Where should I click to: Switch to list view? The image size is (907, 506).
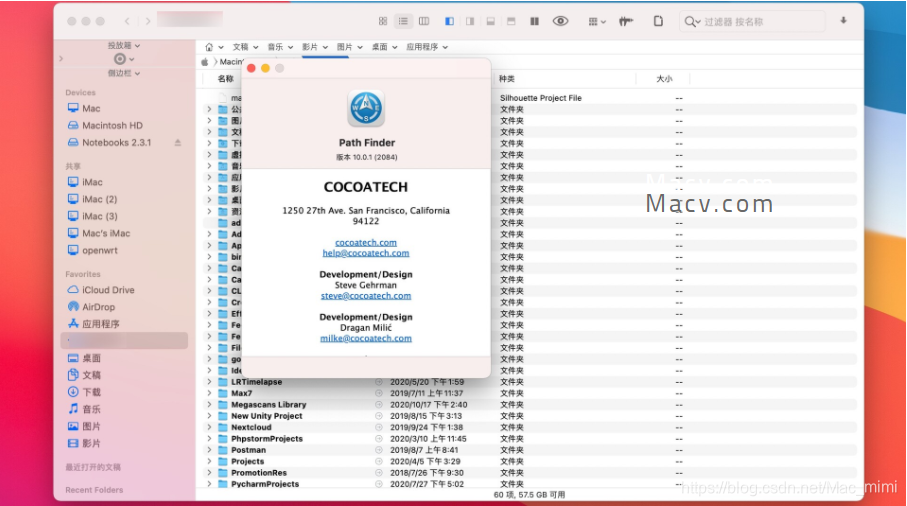coord(403,21)
